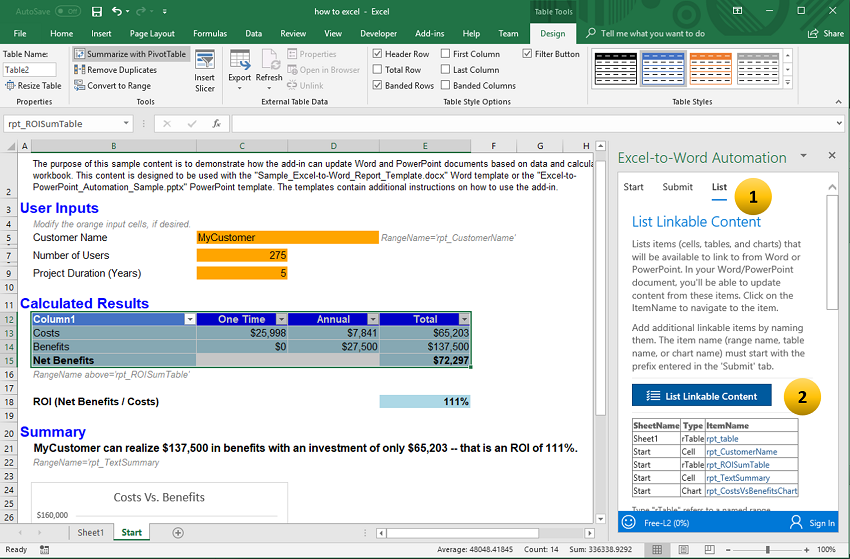Open Column1 filter dropdown

coord(190,319)
